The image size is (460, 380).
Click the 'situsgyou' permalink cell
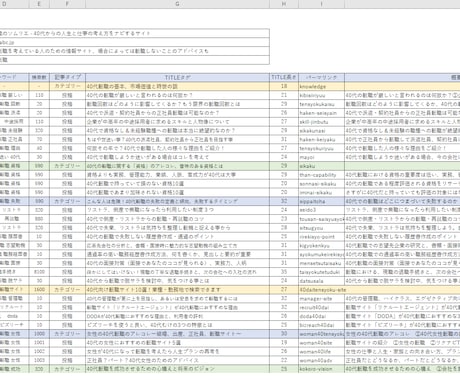click(322, 228)
